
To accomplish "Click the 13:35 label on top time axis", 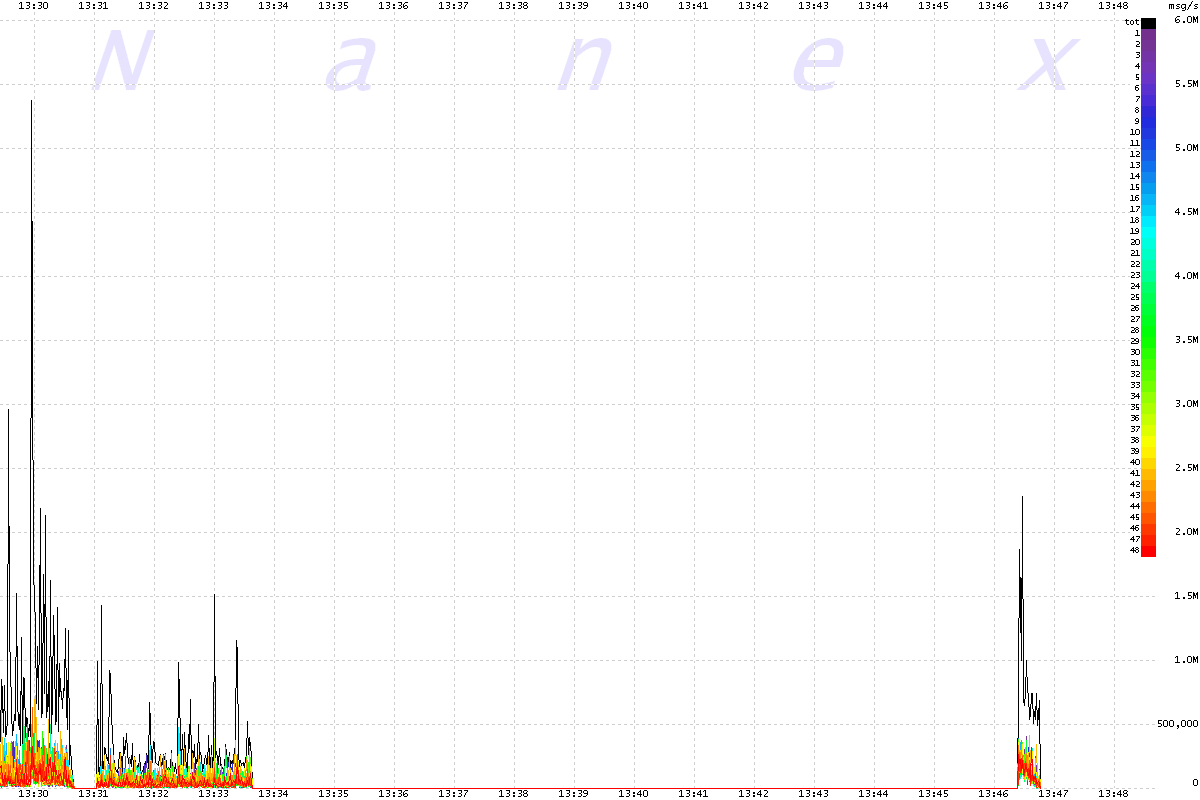I will pos(333,6).
